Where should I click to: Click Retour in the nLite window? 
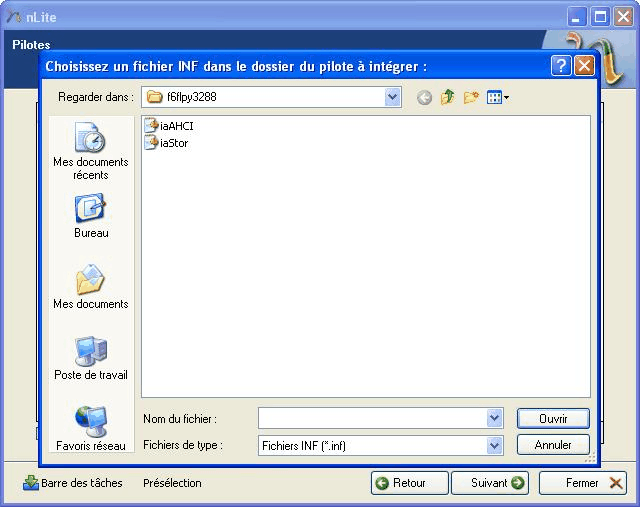tap(409, 483)
